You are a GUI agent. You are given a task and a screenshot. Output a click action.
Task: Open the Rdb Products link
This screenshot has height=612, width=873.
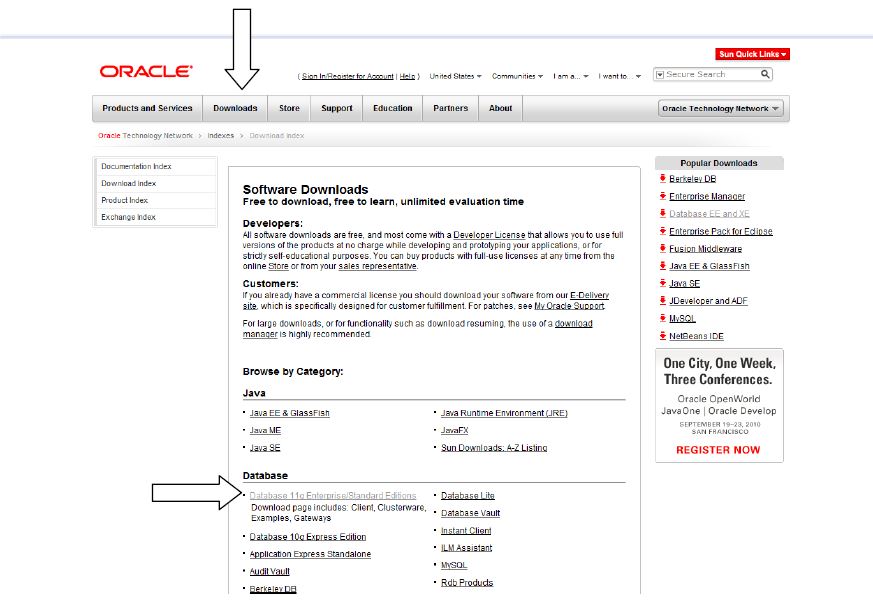click(x=467, y=582)
